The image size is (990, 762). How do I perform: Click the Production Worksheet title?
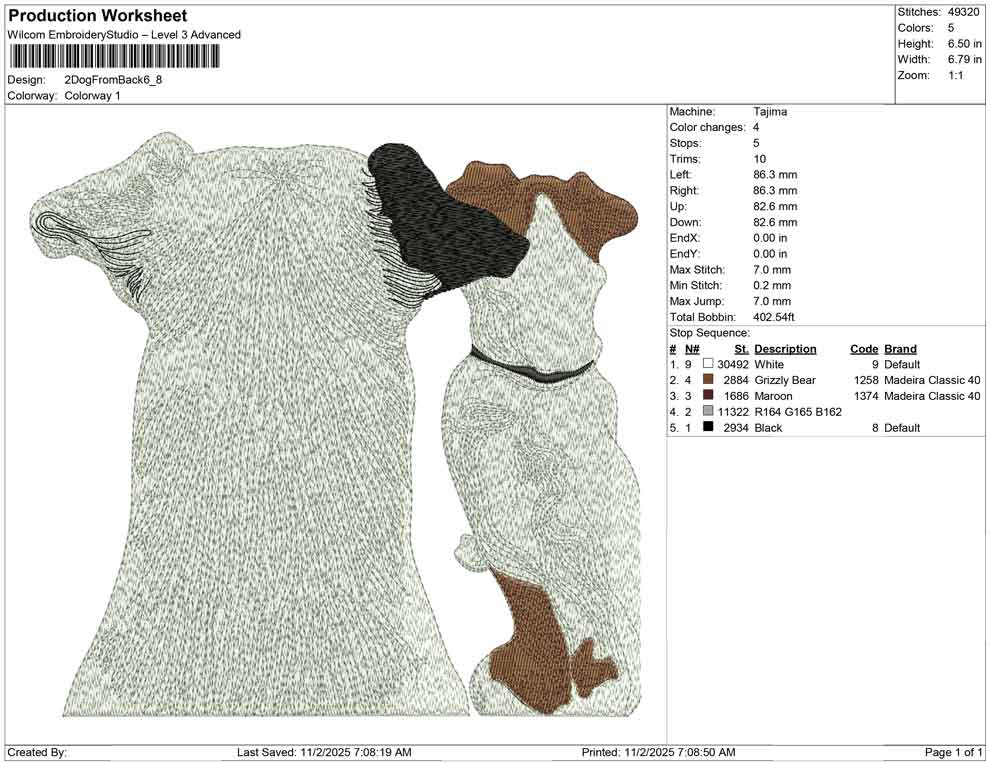pos(97,16)
